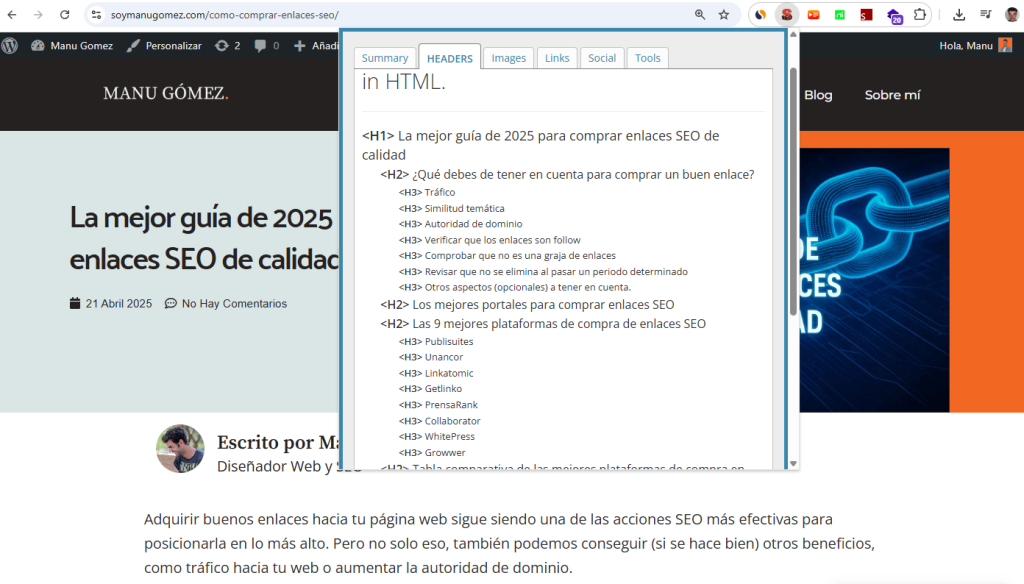
Task: Select the Links tab in the popup
Action: pyautogui.click(x=557, y=57)
